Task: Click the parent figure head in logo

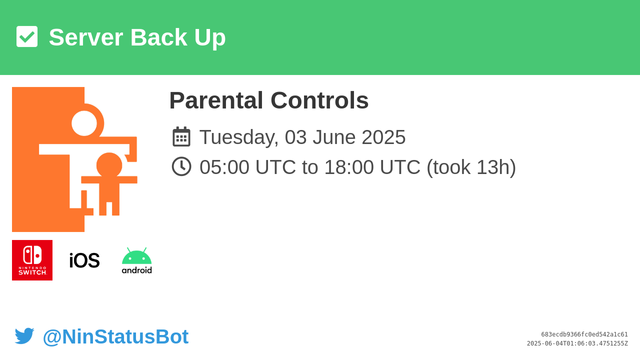Action: pyautogui.click(x=84, y=123)
